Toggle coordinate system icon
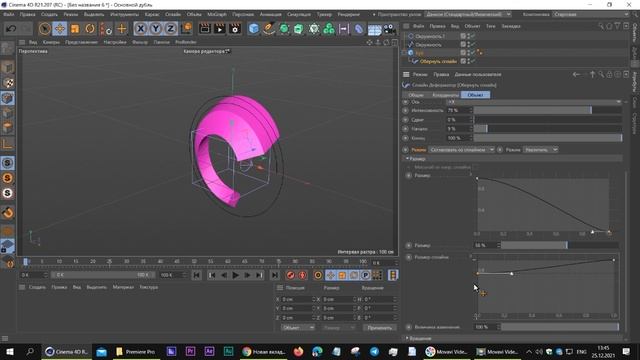 tap(186, 29)
